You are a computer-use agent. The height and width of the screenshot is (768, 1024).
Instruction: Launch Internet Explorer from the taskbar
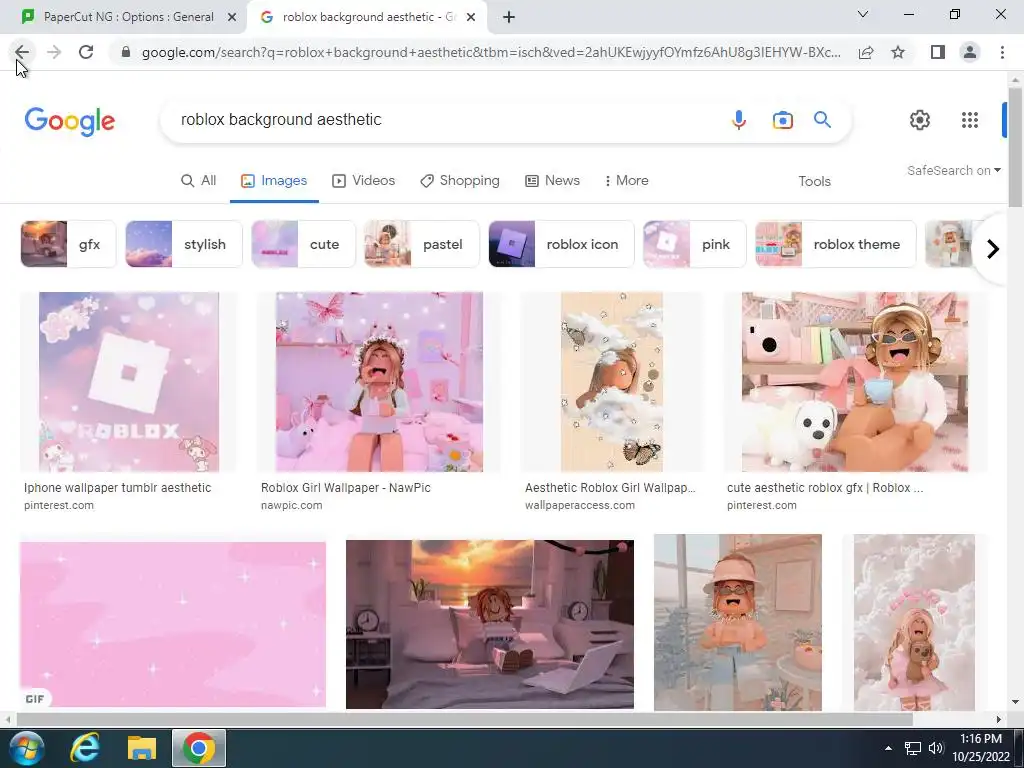coord(85,748)
